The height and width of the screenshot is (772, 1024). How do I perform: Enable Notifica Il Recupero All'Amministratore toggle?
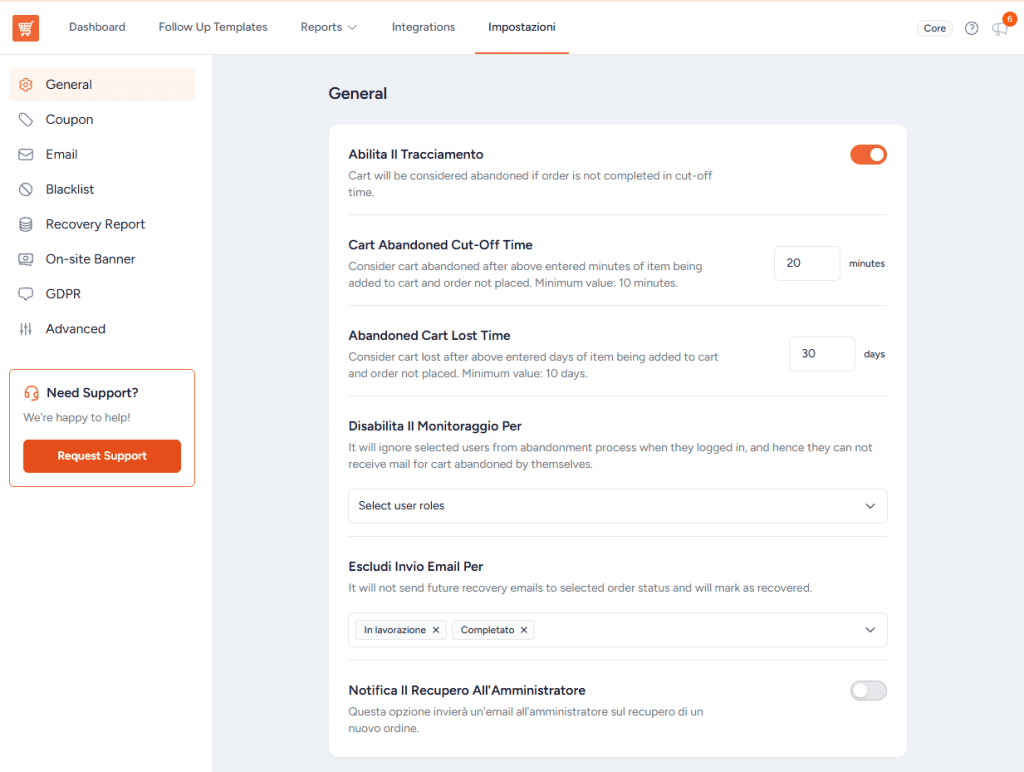868,690
